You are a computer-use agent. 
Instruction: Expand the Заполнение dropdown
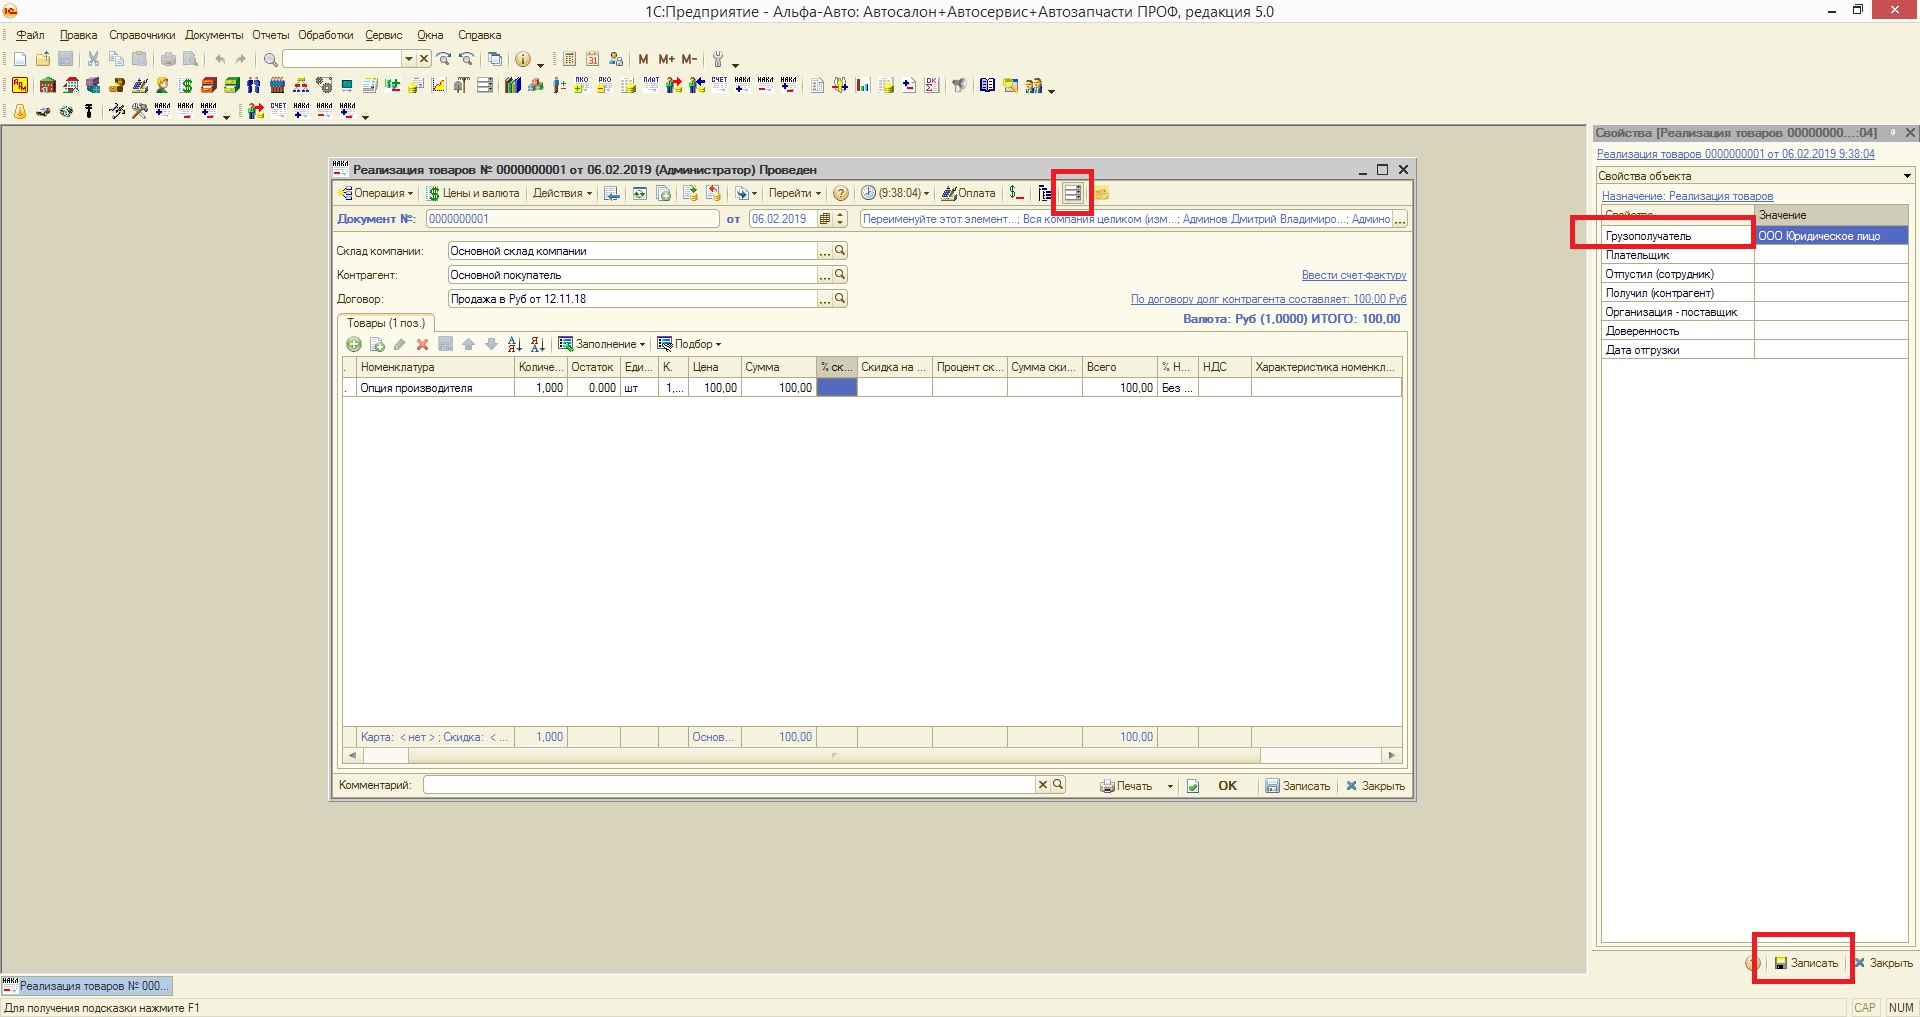coord(601,344)
